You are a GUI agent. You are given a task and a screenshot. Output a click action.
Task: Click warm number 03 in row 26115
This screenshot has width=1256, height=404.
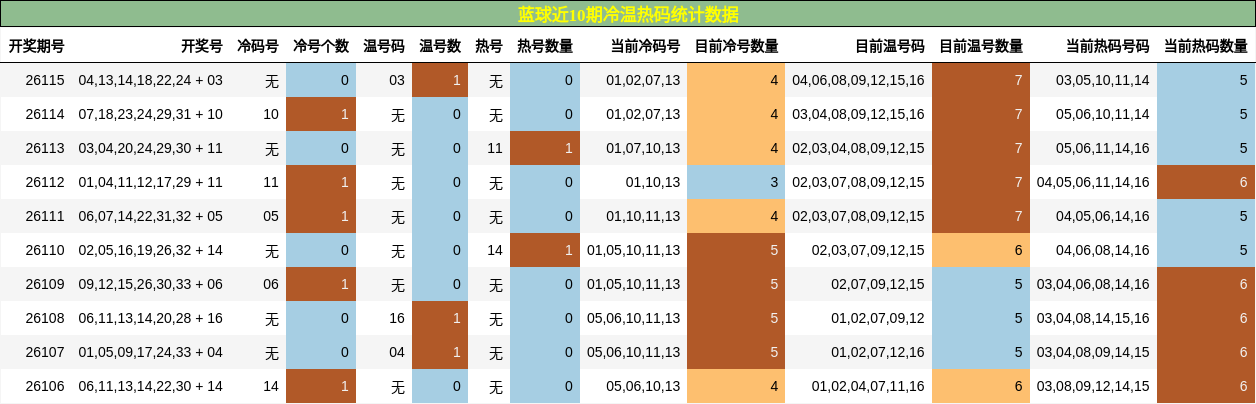(x=397, y=80)
